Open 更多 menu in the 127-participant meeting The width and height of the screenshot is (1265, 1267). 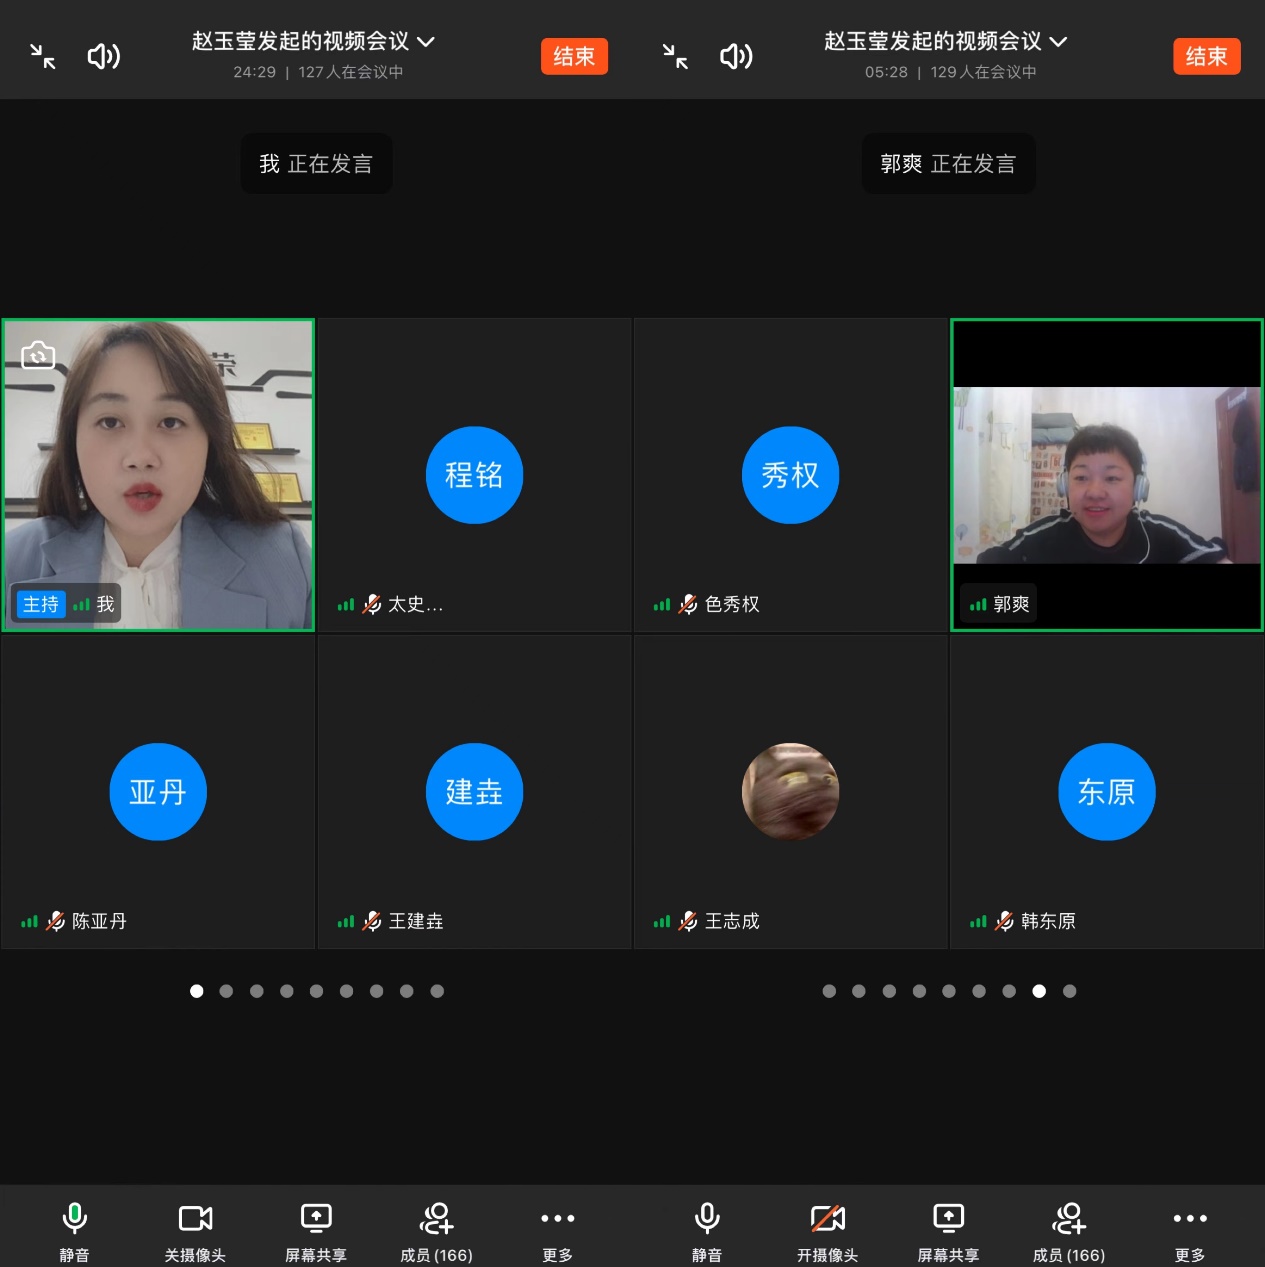click(x=557, y=1231)
